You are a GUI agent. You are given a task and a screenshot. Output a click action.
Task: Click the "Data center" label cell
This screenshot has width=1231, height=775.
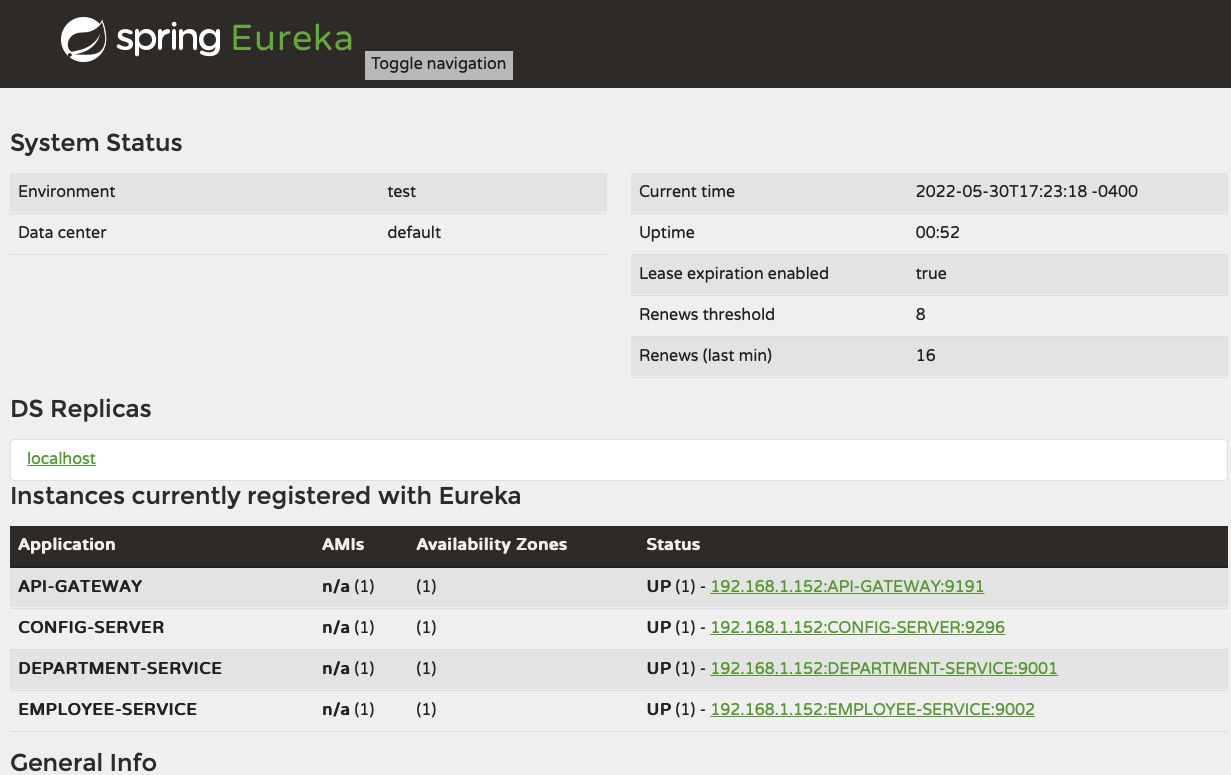62,232
